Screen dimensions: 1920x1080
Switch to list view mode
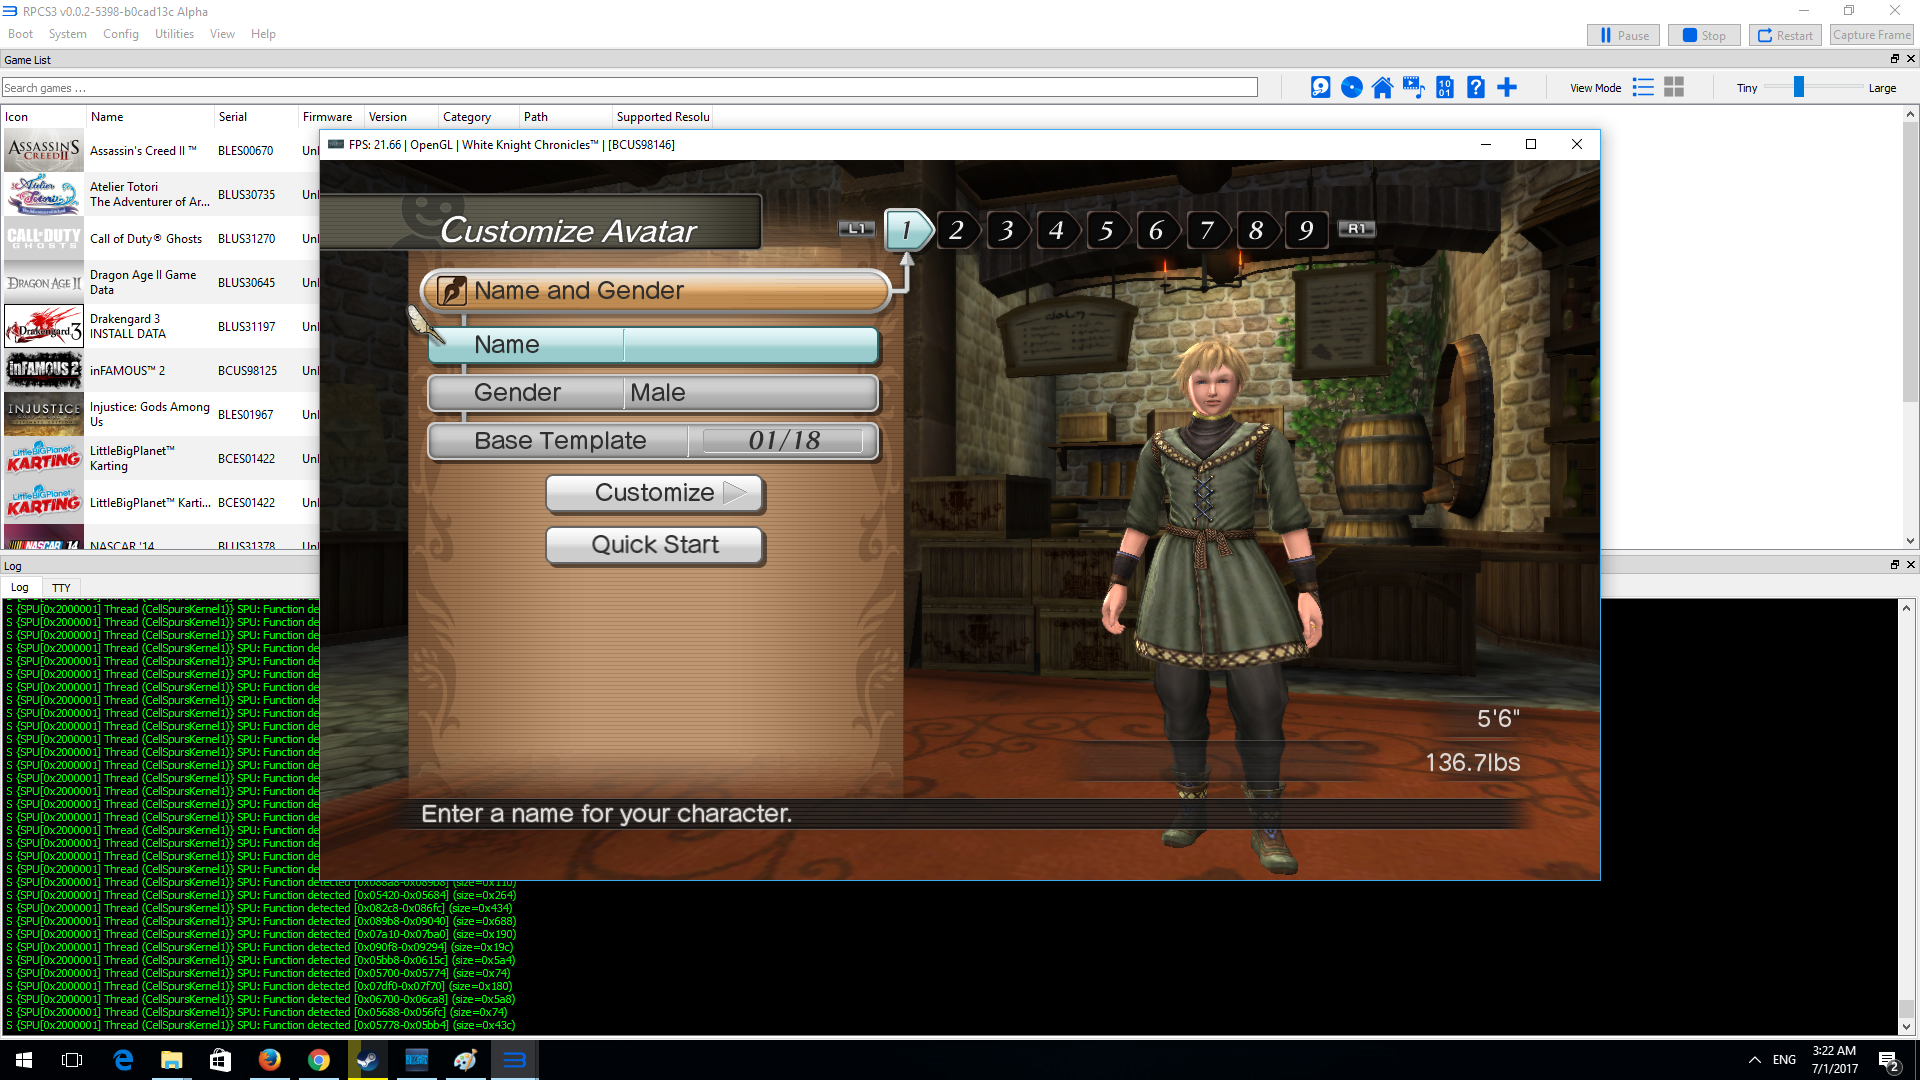[x=1643, y=88]
